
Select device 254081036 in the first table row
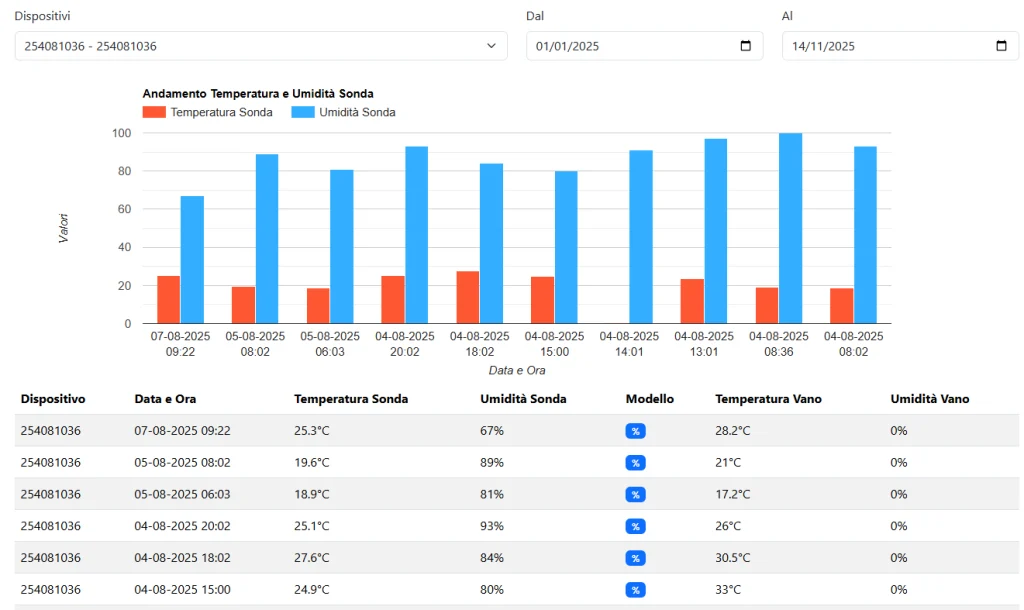coord(51,431)
